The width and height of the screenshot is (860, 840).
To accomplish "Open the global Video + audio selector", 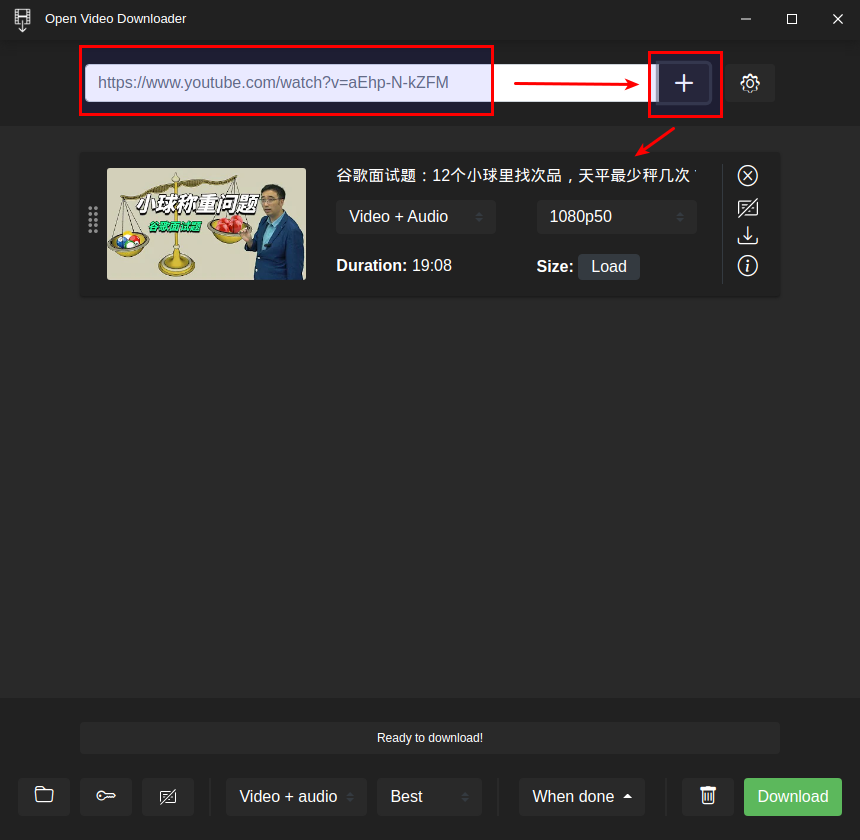I will [x=296, y=796].
